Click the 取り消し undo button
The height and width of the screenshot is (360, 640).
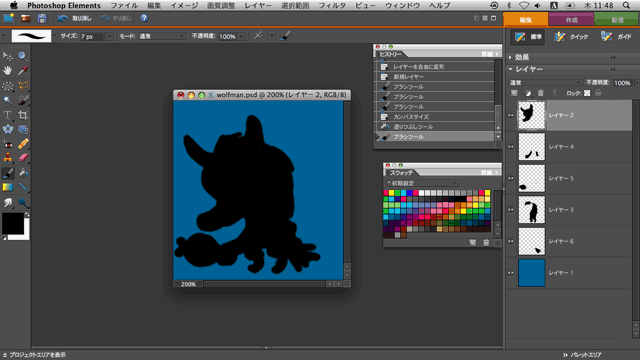point(74,18)
